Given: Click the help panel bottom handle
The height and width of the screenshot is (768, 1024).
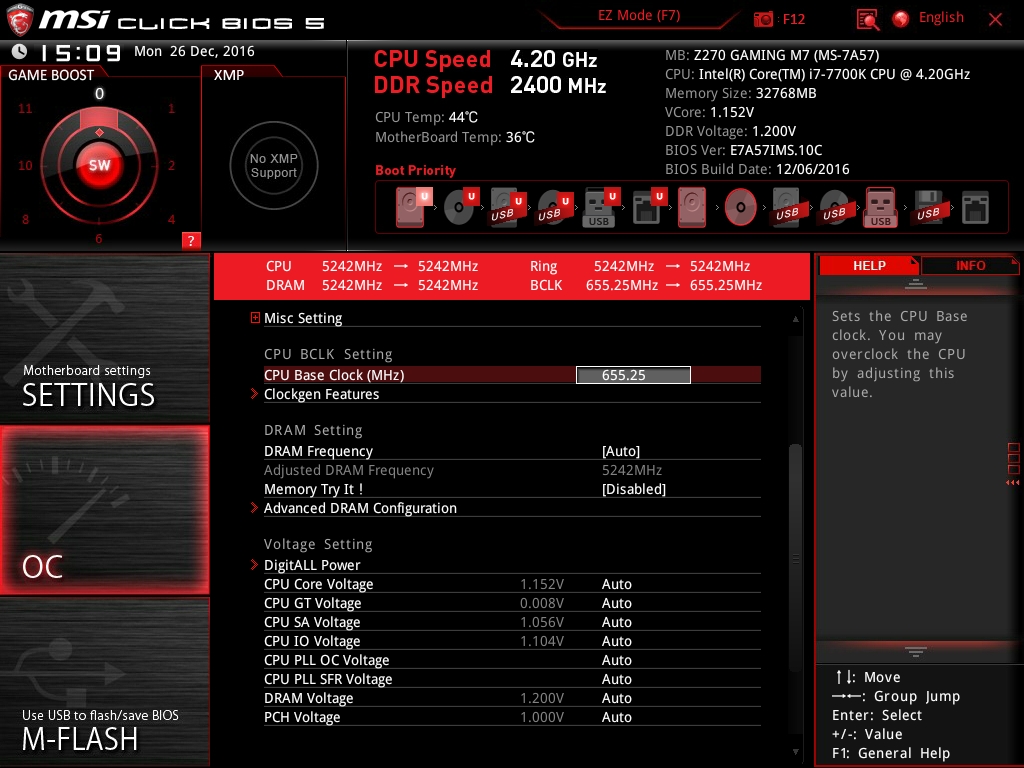Looking at the screenshot, I should (916, 651).
